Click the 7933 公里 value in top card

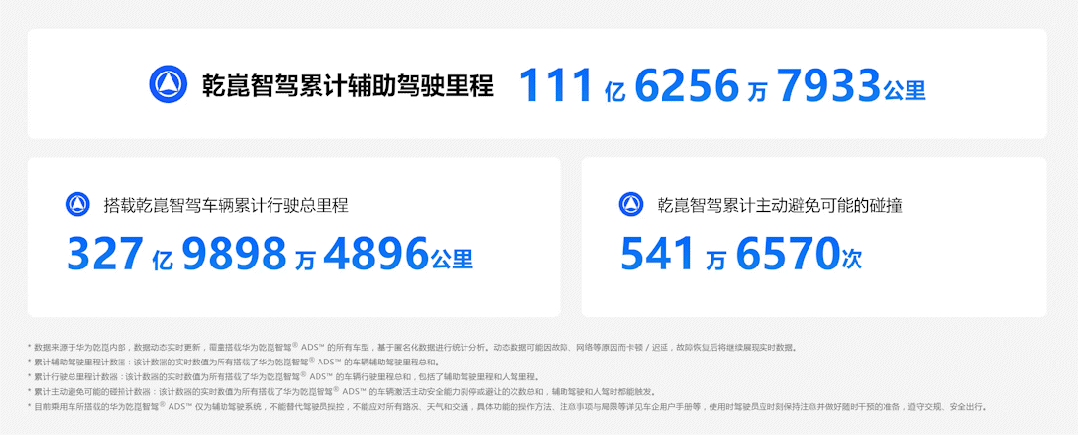coord(852,85)
